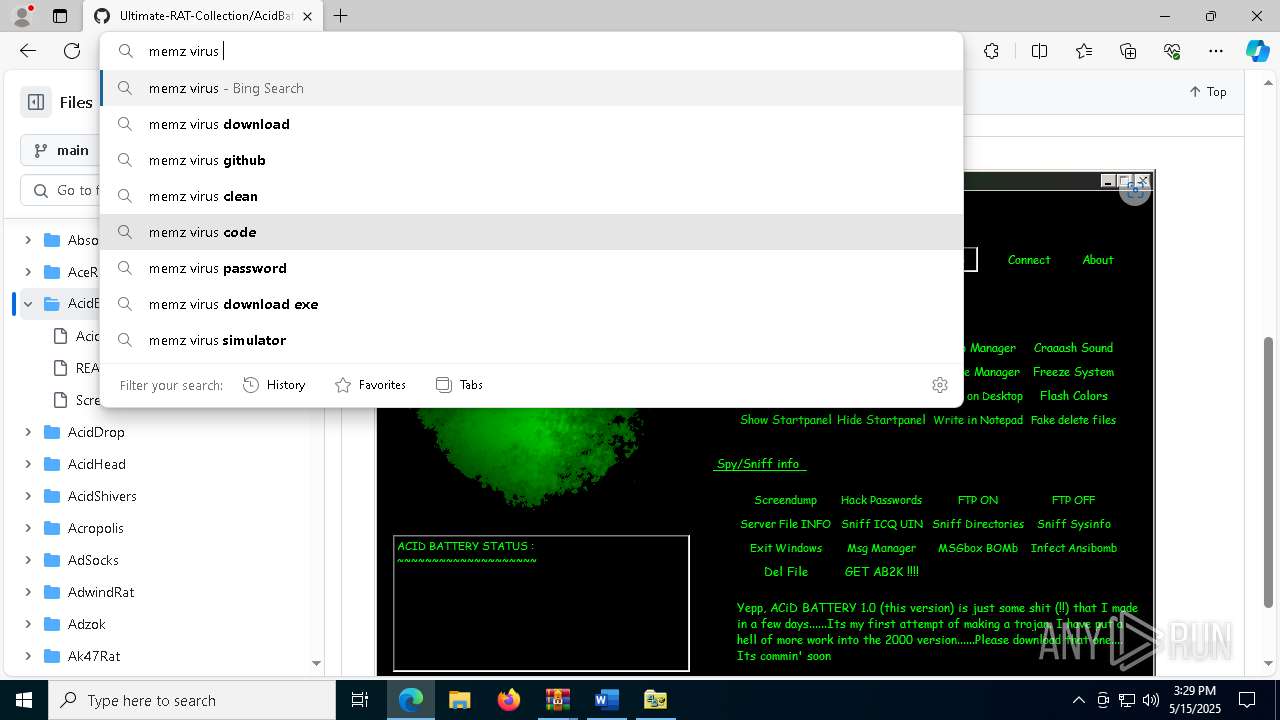Select 'memz virus - Bing Search' suggestion
The width and height of the screenshot is (1280, 720).
tap(531, 88)
